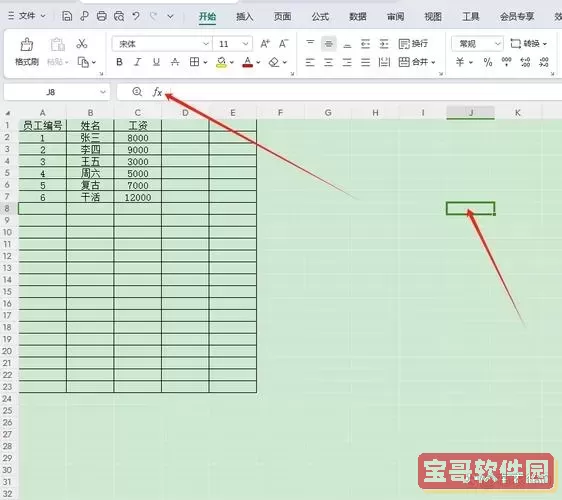Toggle Bold formatting

pos(119,62)
